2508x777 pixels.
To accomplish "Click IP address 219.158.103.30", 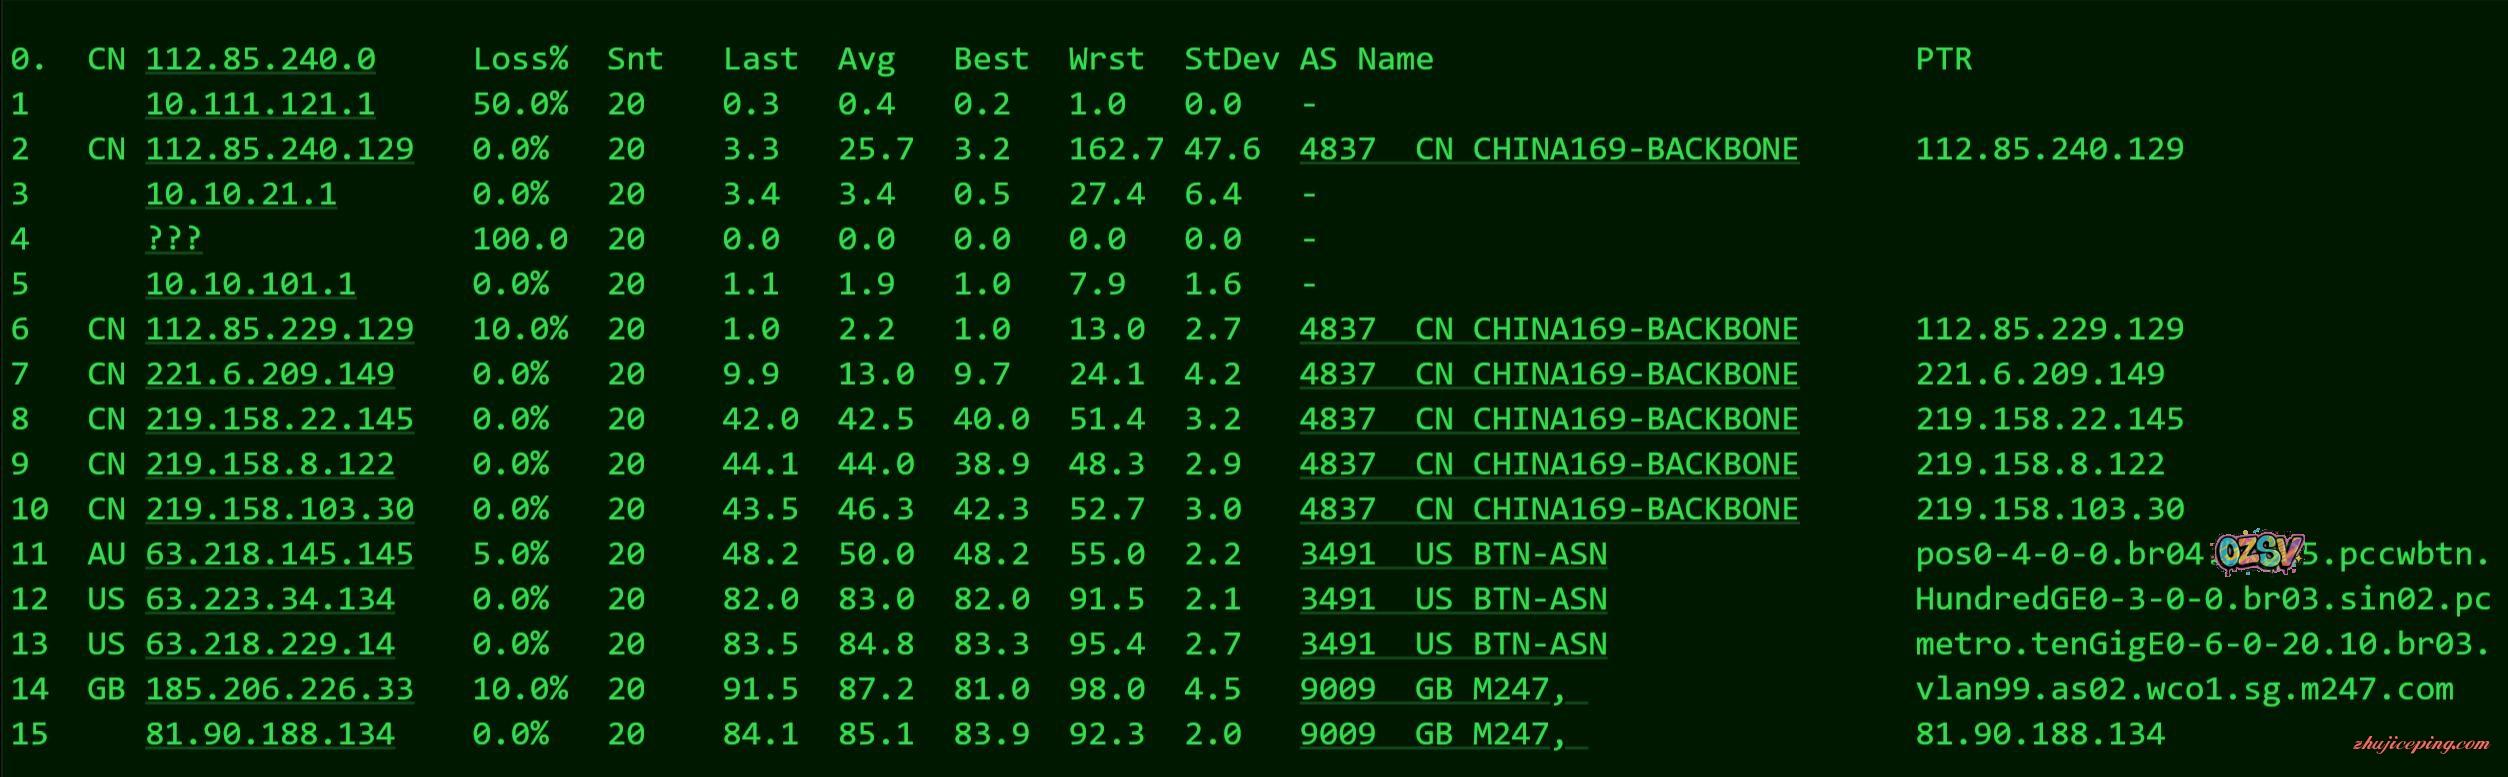I will [x=279, y=510].
